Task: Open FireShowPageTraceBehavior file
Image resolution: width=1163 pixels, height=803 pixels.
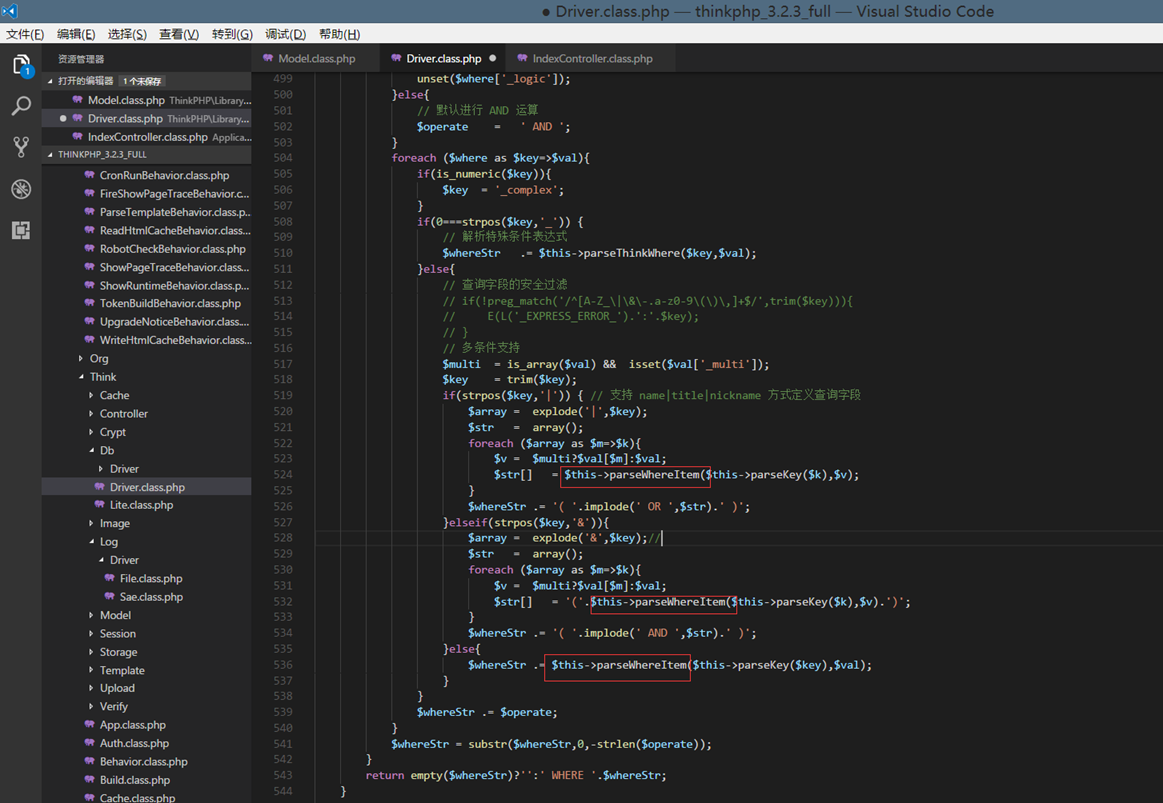Action: (147, 194)
